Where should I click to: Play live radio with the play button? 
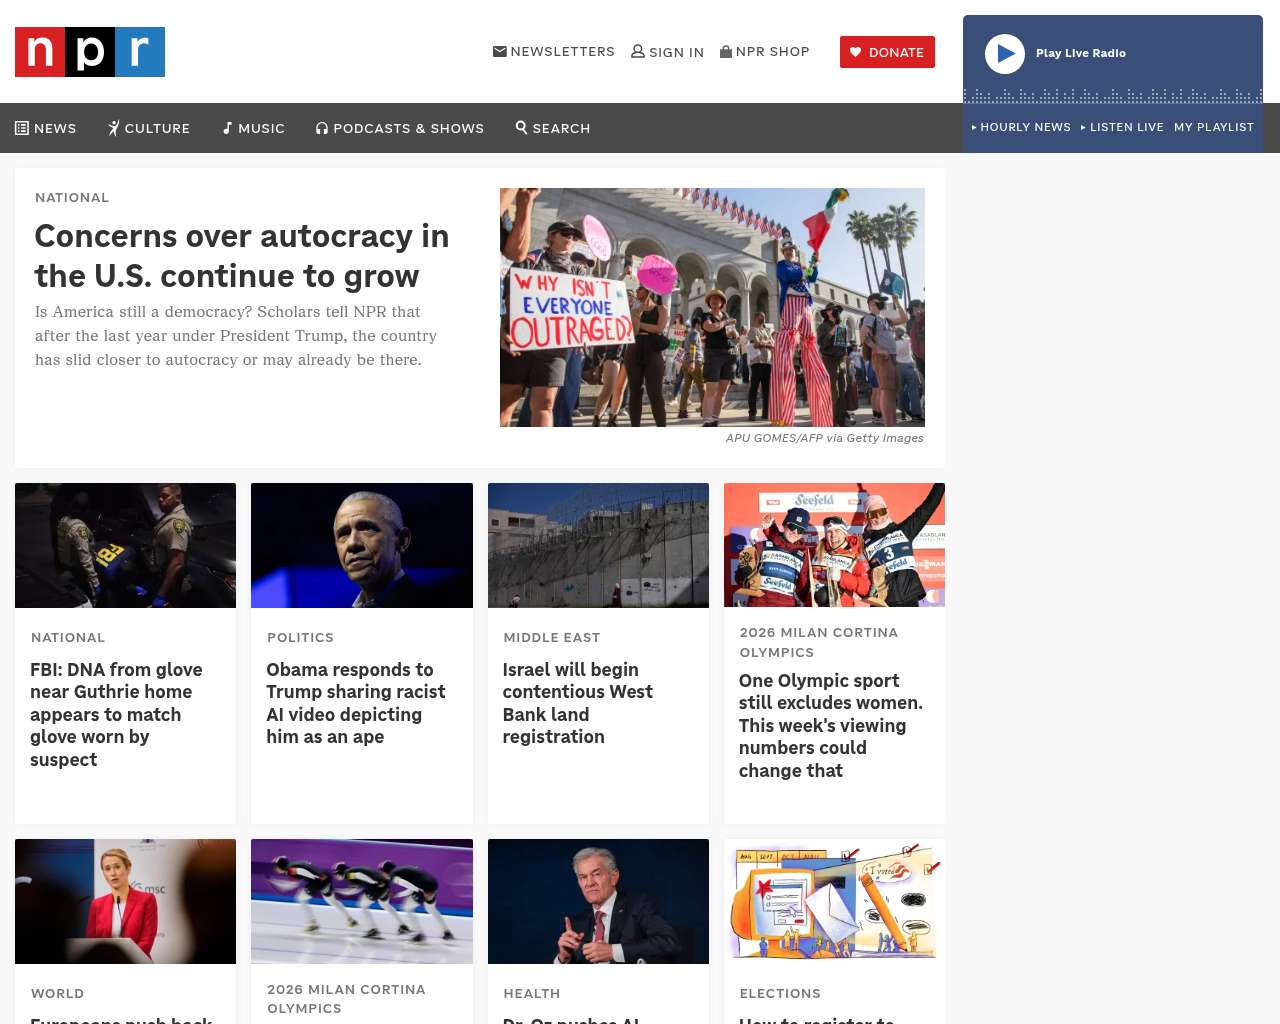click(x=1005, y=54)
